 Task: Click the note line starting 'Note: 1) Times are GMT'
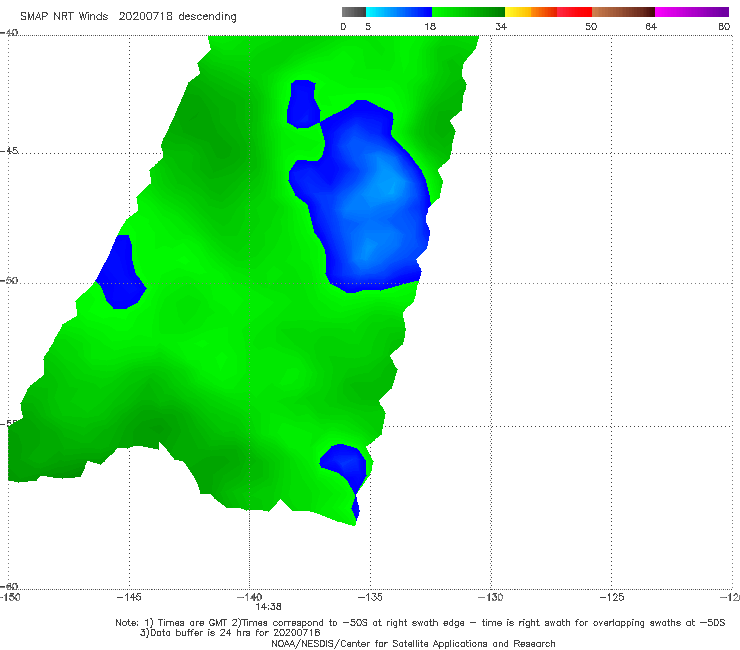tap(420, 623)
